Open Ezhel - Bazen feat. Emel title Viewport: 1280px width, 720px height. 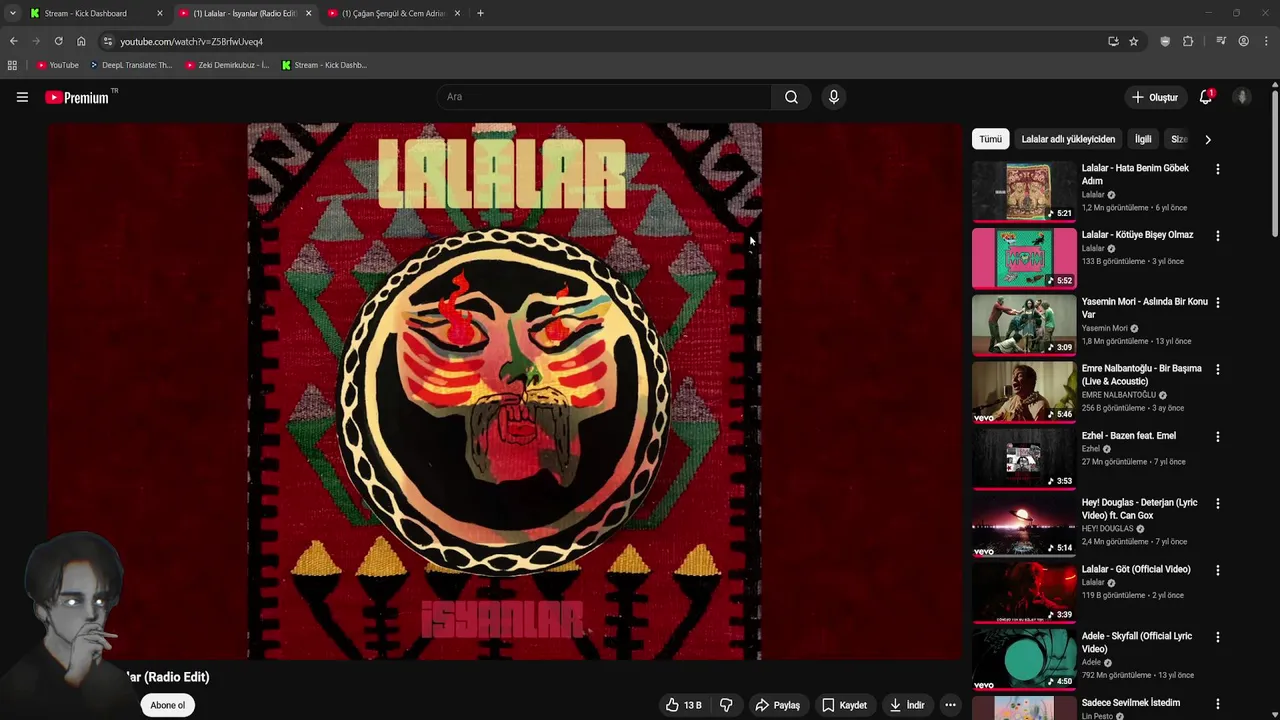pyautogui.click(x=1128, y=436)
